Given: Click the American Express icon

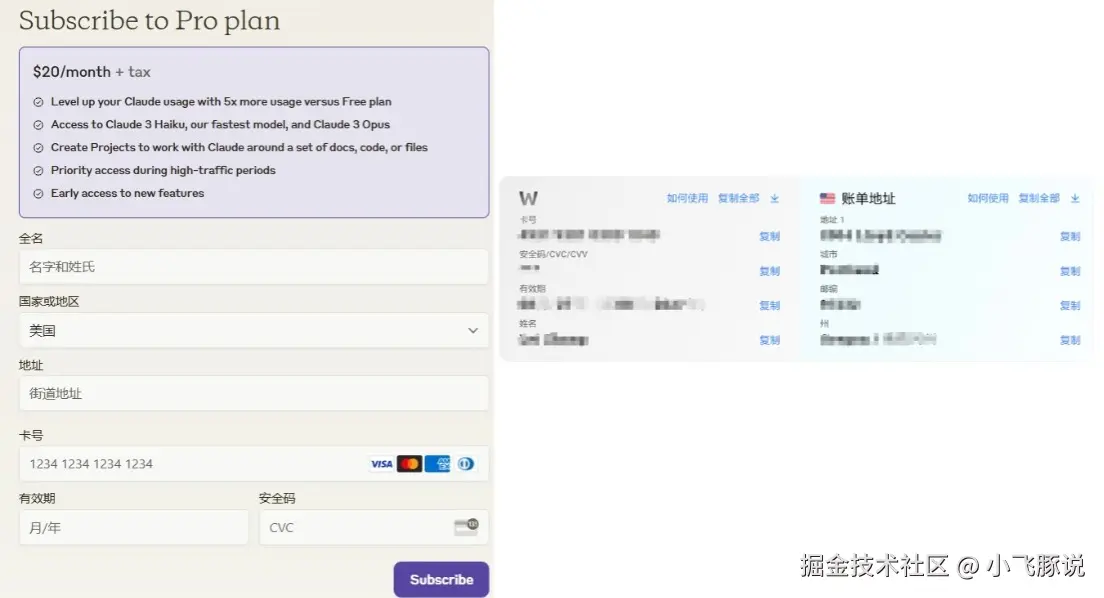Looking at the screenshot, I should point(437,464).
